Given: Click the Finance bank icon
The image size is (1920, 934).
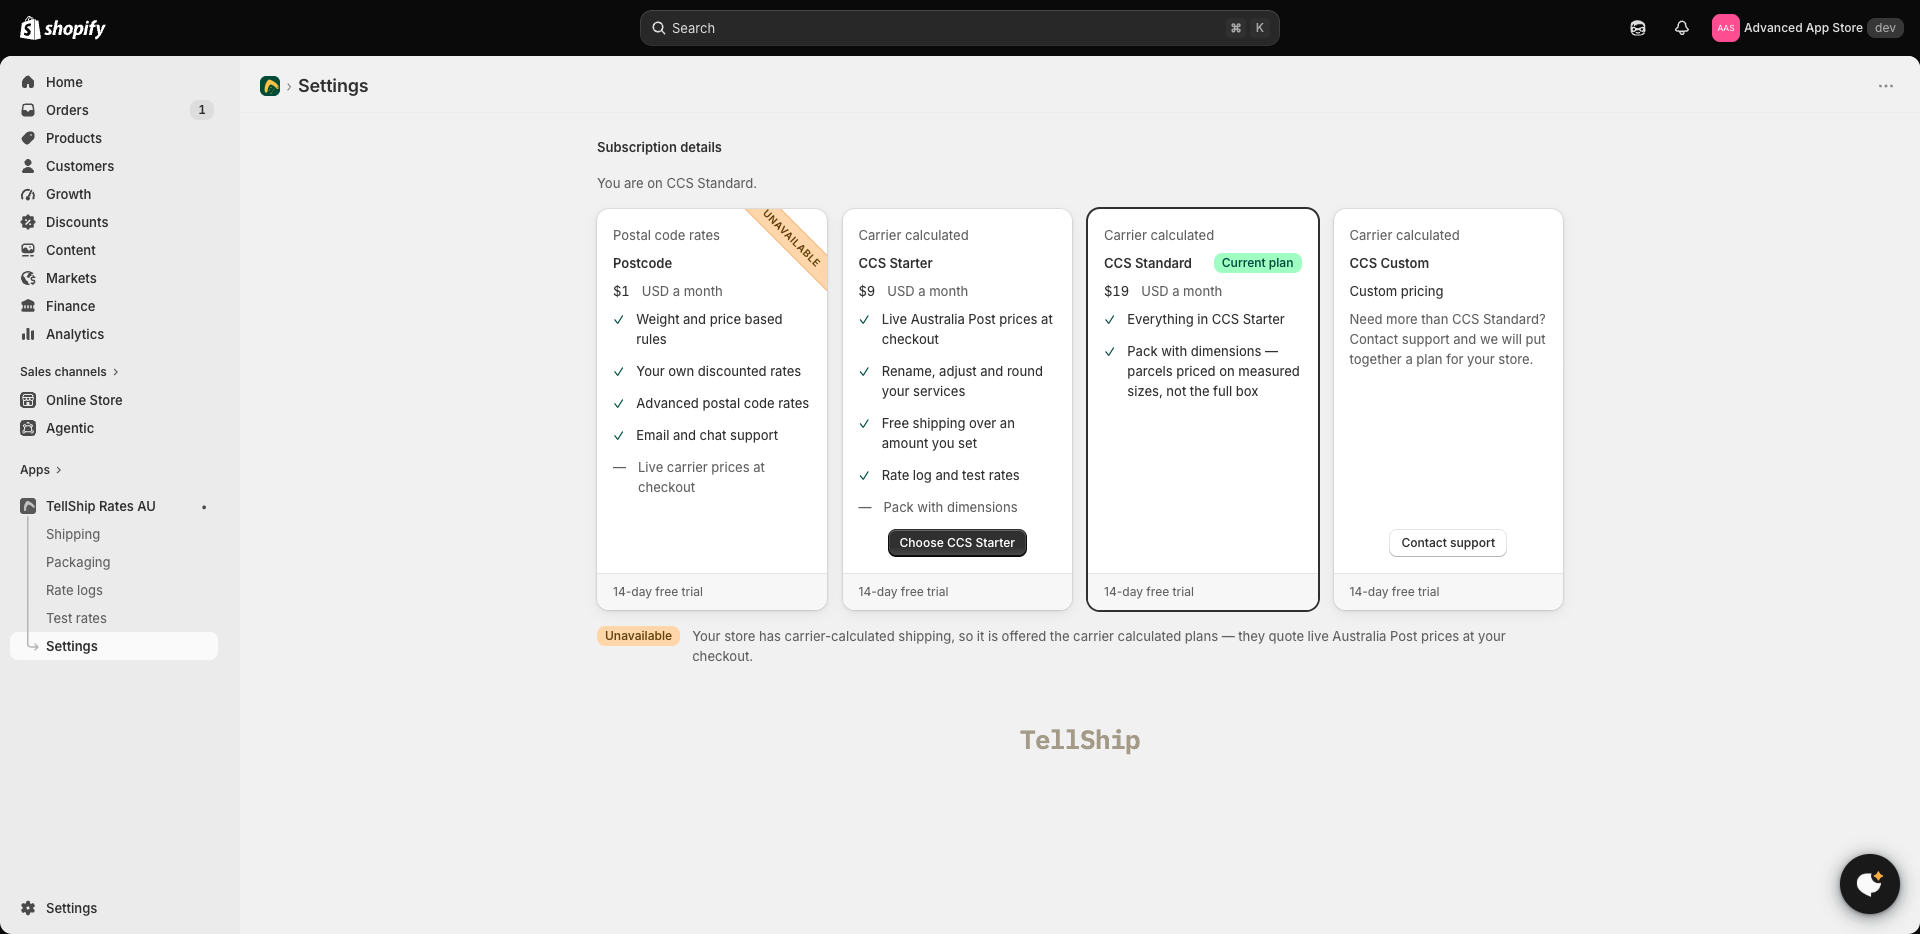Looking at the screenshot, I should (x=28, y=306).
